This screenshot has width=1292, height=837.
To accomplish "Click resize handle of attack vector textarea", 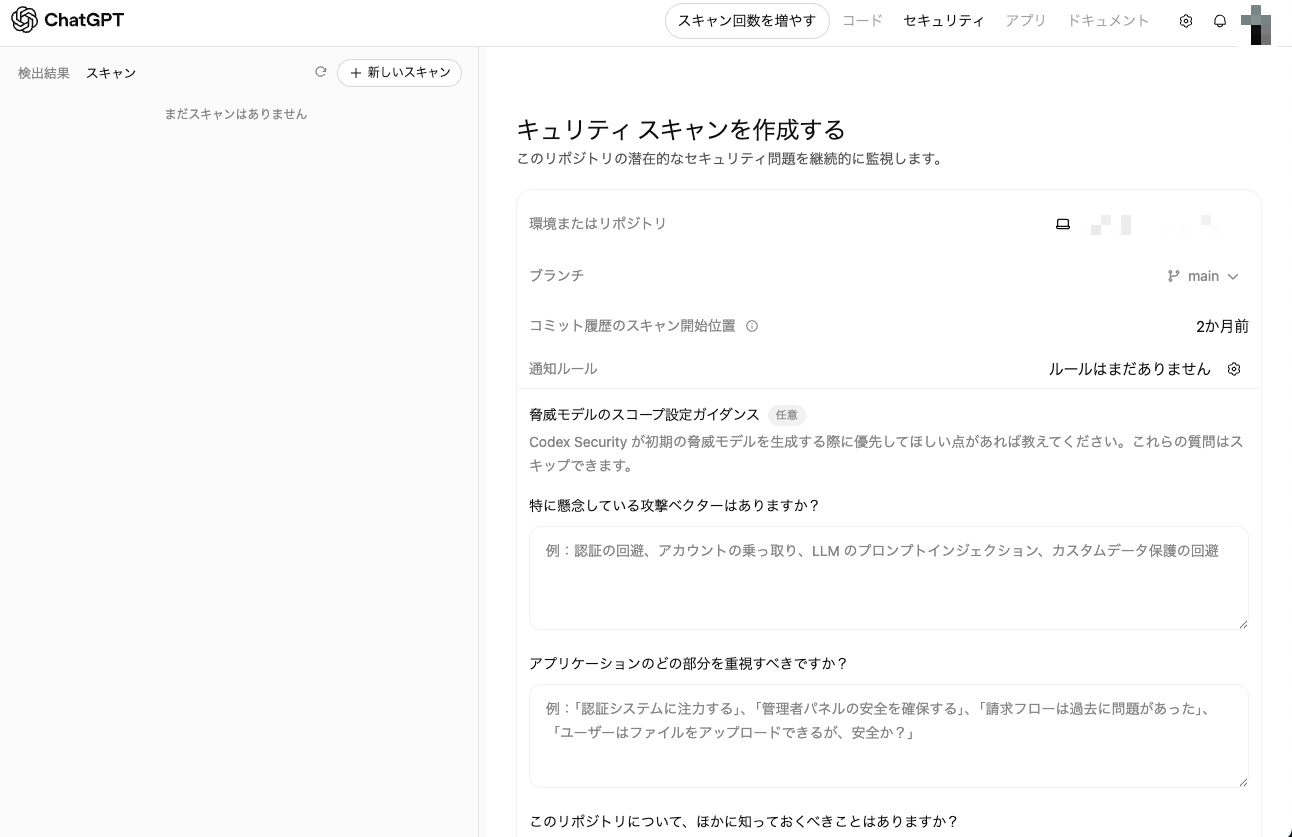I will point(1243,624).
